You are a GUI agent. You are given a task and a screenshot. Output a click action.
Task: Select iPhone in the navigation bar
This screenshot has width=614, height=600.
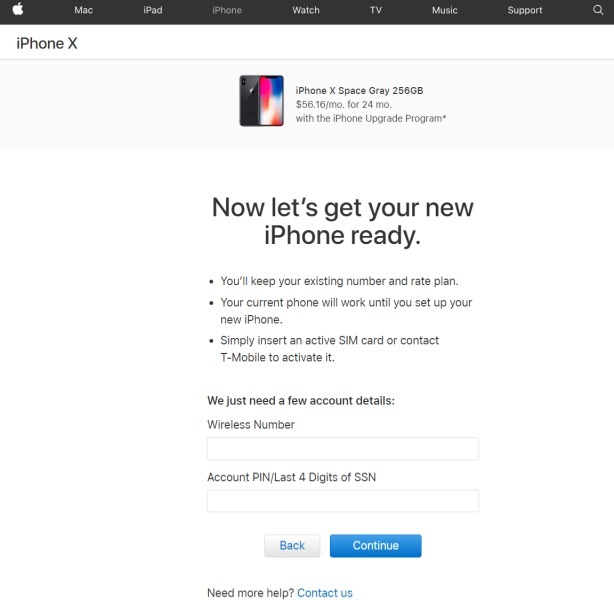[227, 10]
